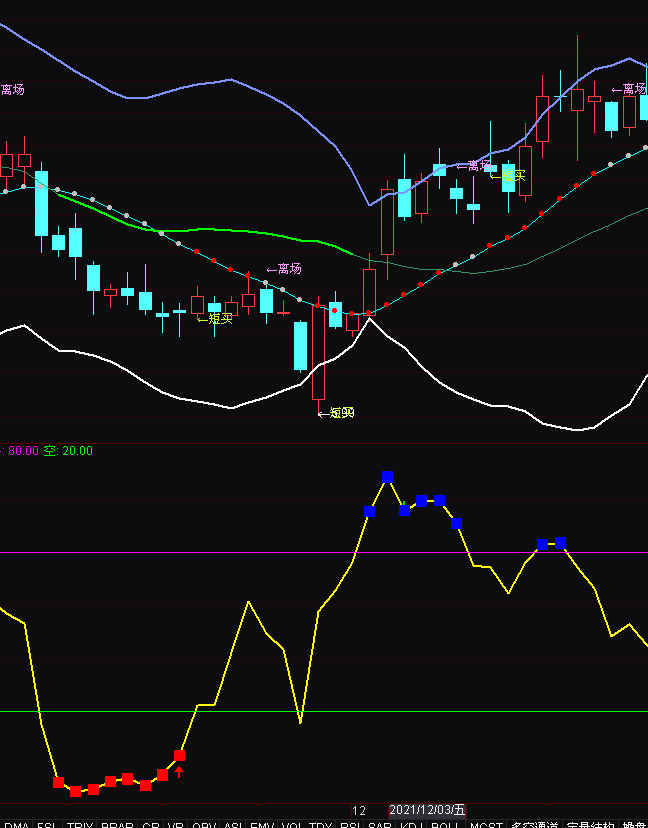
Task: Click the 离场 label at top left edge
Action: click(12, 89)
